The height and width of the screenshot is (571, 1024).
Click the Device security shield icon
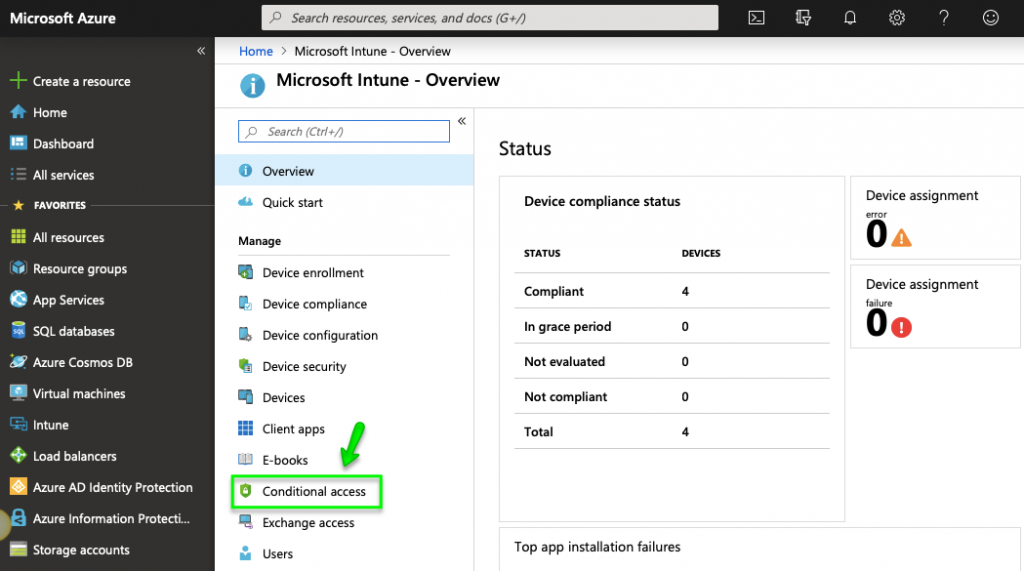point(246,366)
